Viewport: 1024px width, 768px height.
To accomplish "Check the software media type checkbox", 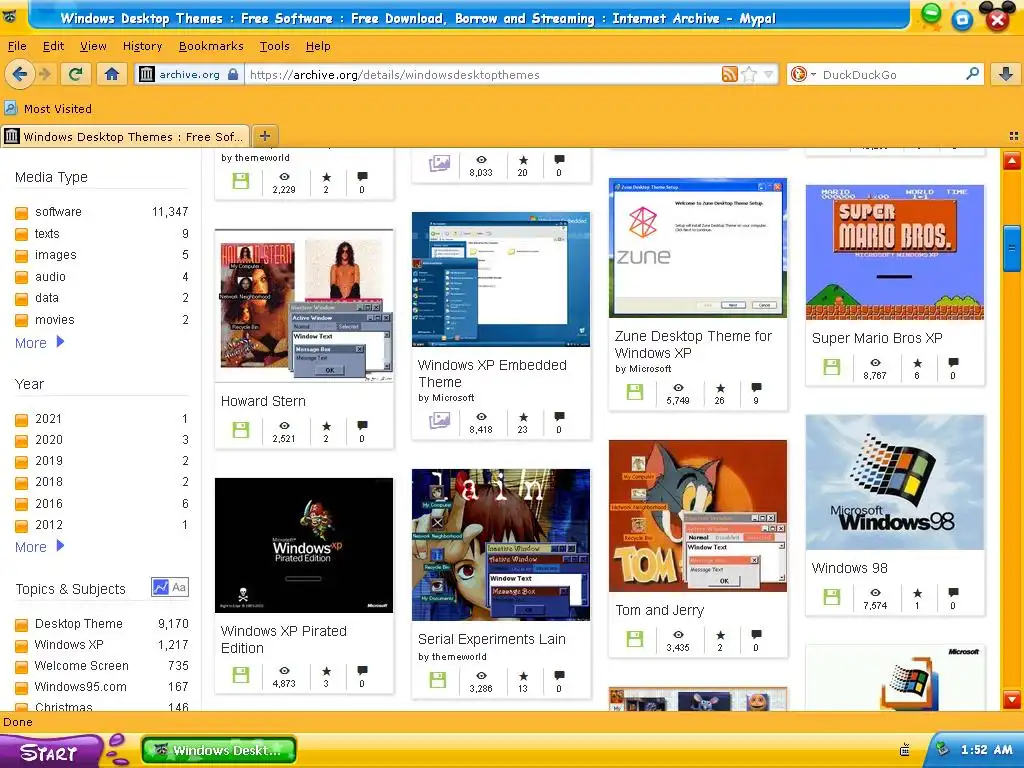I will point(22,212).
